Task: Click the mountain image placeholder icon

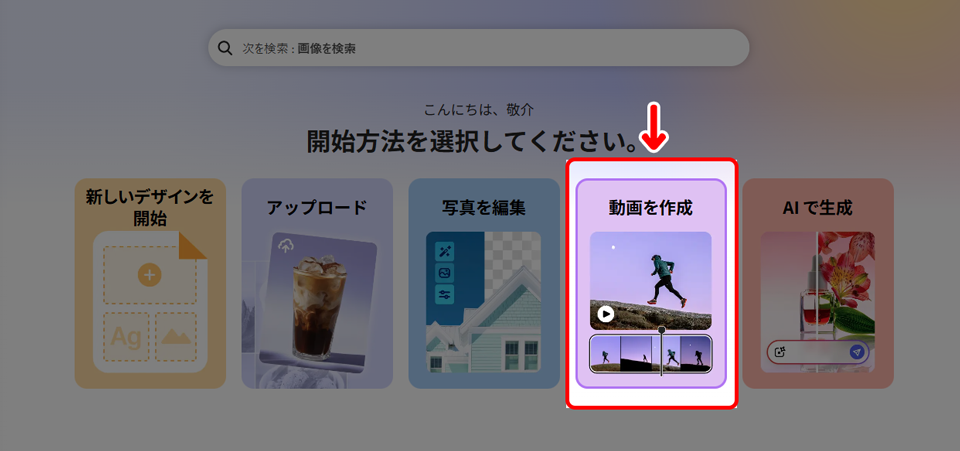Action: click(175, 337)
